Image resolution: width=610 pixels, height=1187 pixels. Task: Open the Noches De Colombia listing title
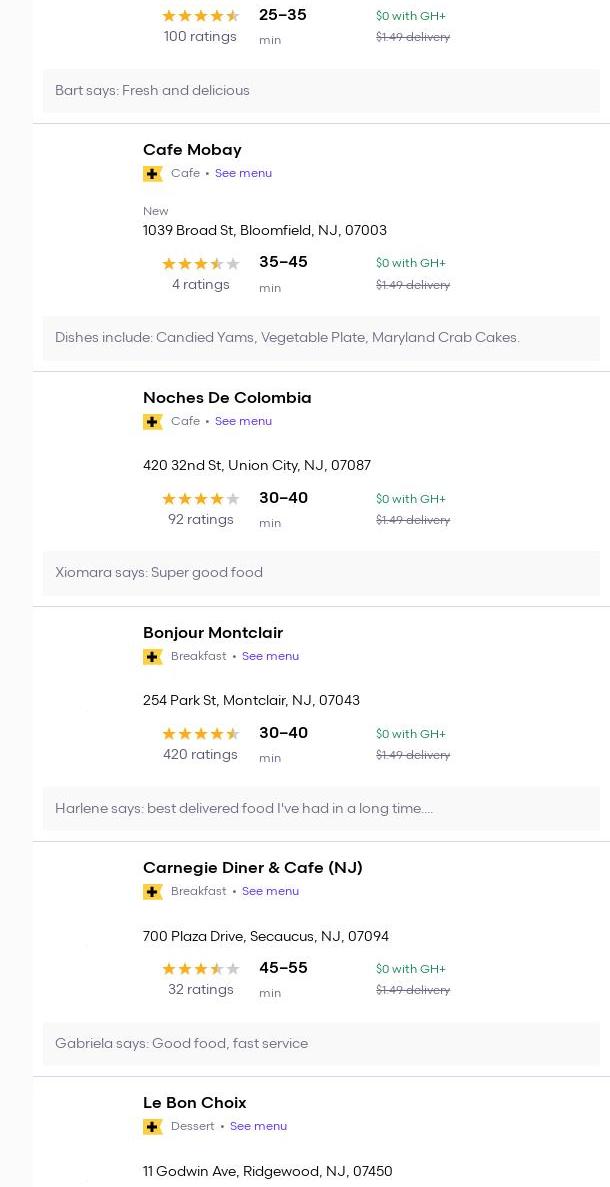227,398
